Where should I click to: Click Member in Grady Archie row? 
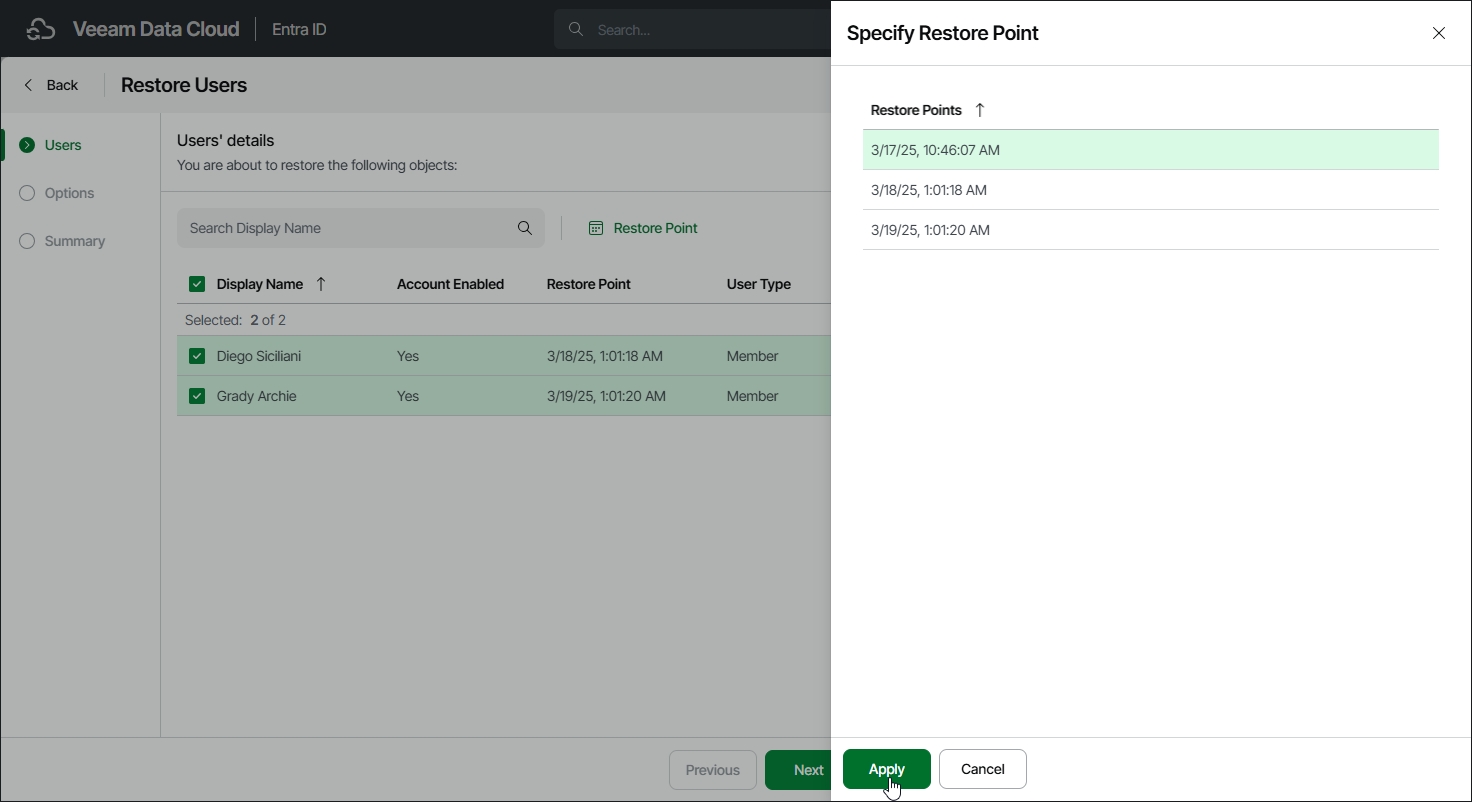click(753, 396)
